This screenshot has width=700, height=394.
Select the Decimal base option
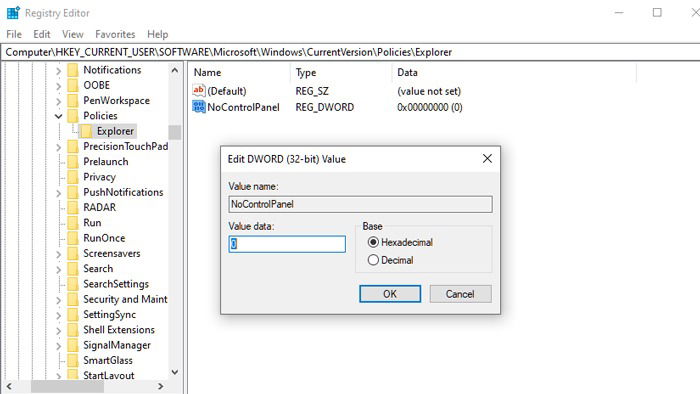[x=373, y=260]
